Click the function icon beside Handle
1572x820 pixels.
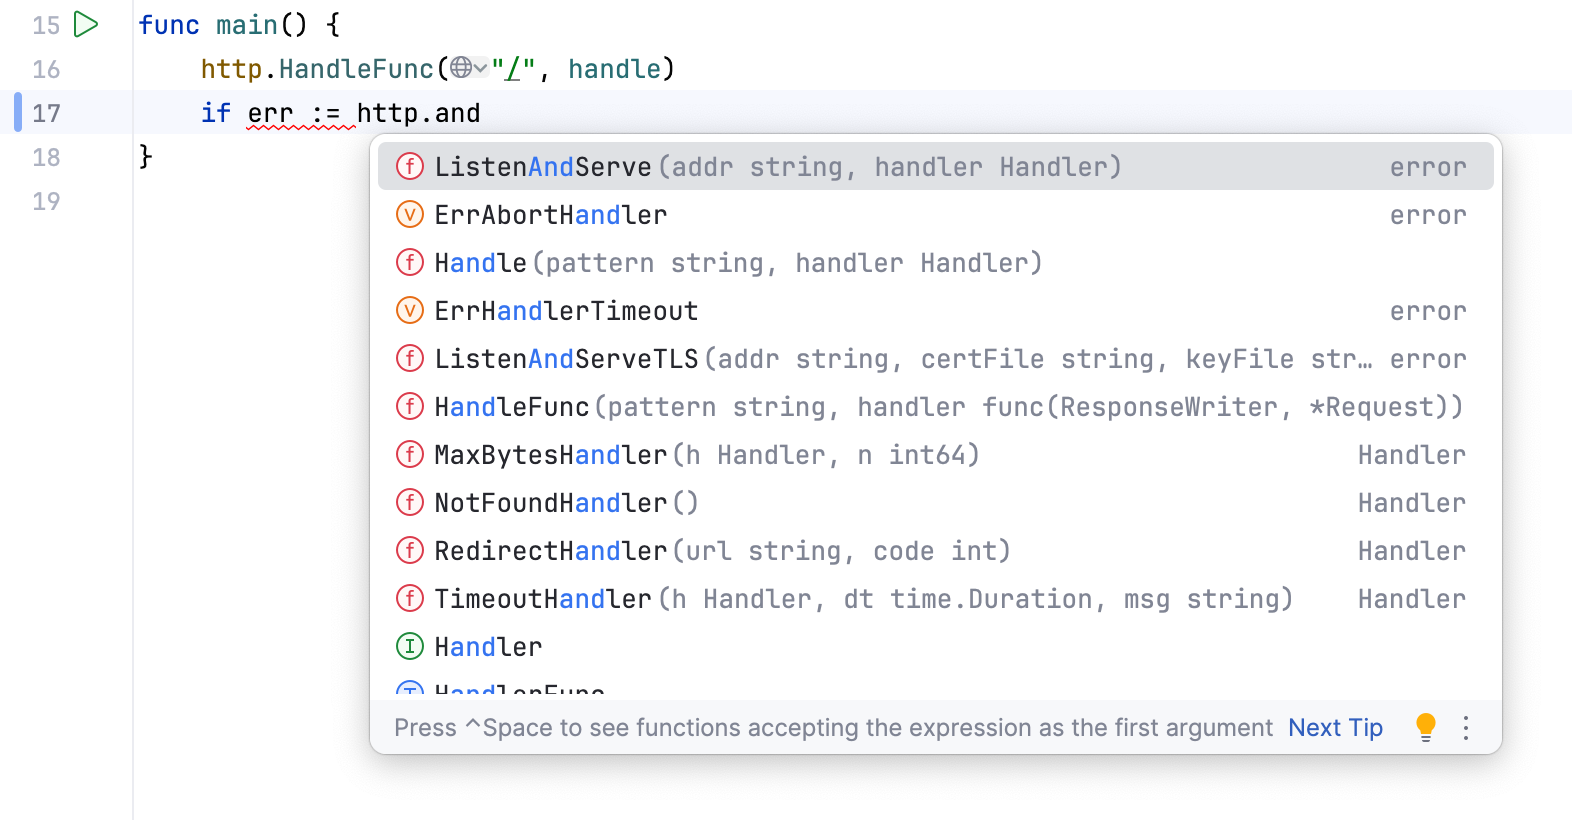[x=409, y=262]
